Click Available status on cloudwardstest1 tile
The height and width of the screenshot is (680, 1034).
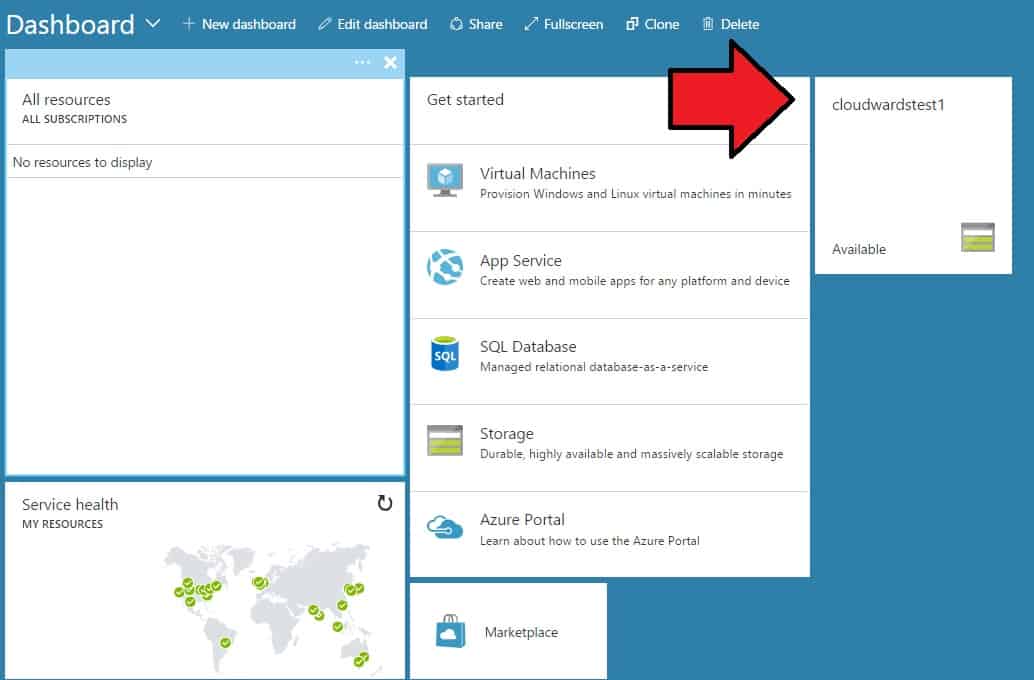click(859, 249)
